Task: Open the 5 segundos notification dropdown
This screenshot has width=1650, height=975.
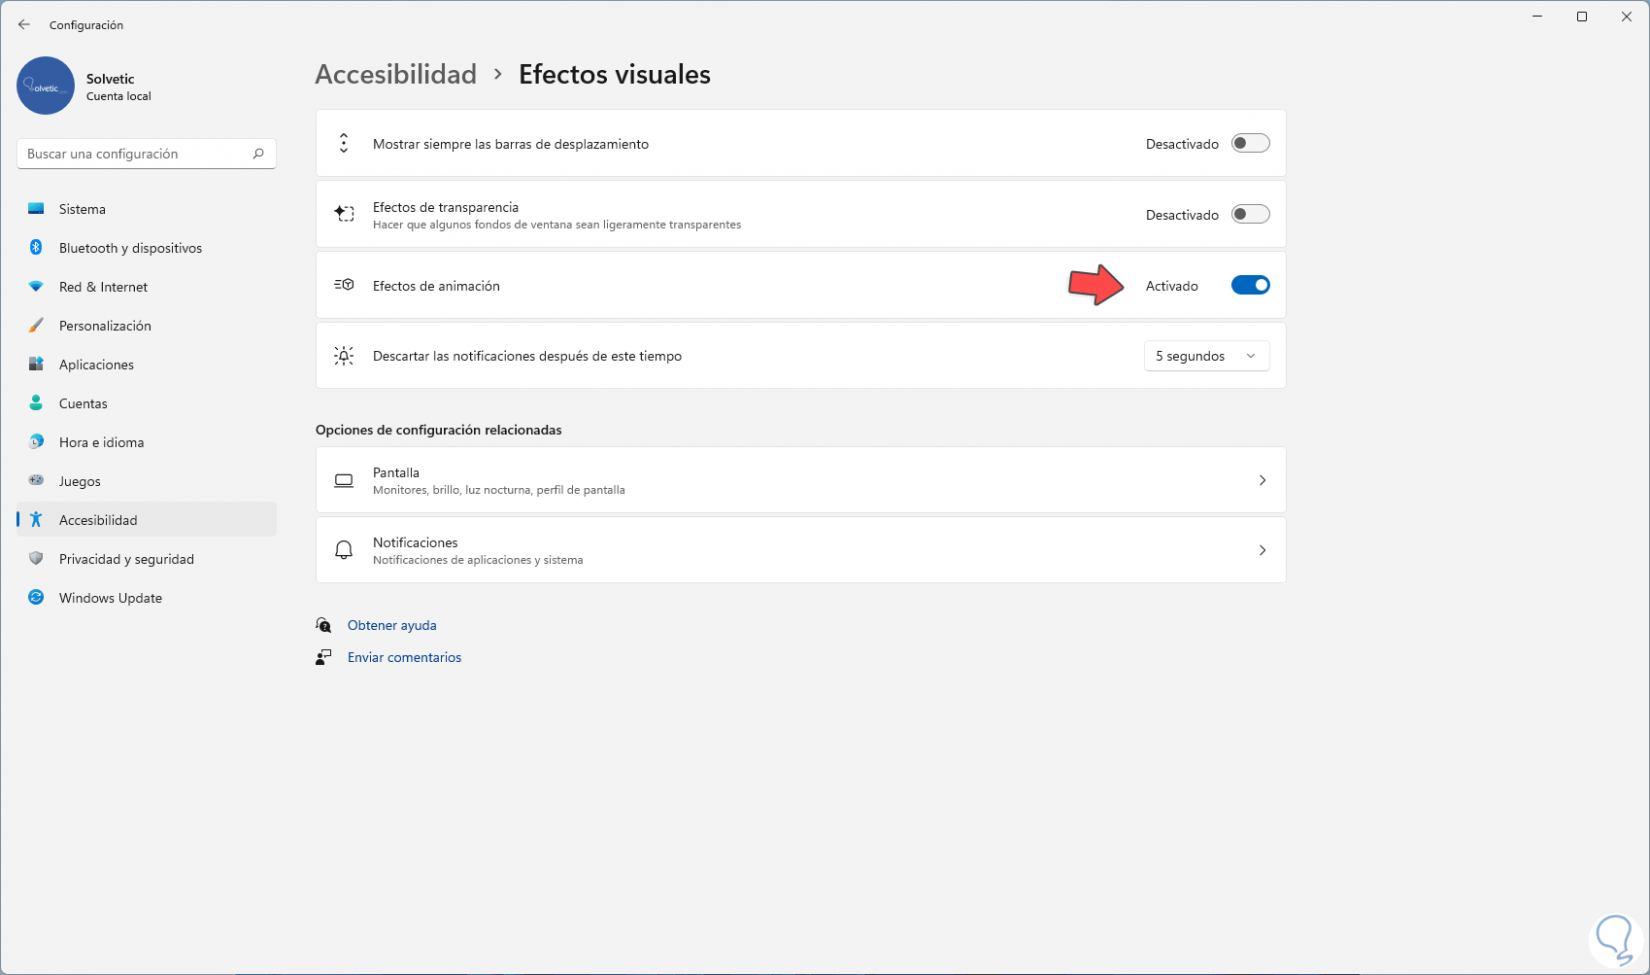Action: coord(1206,356)
